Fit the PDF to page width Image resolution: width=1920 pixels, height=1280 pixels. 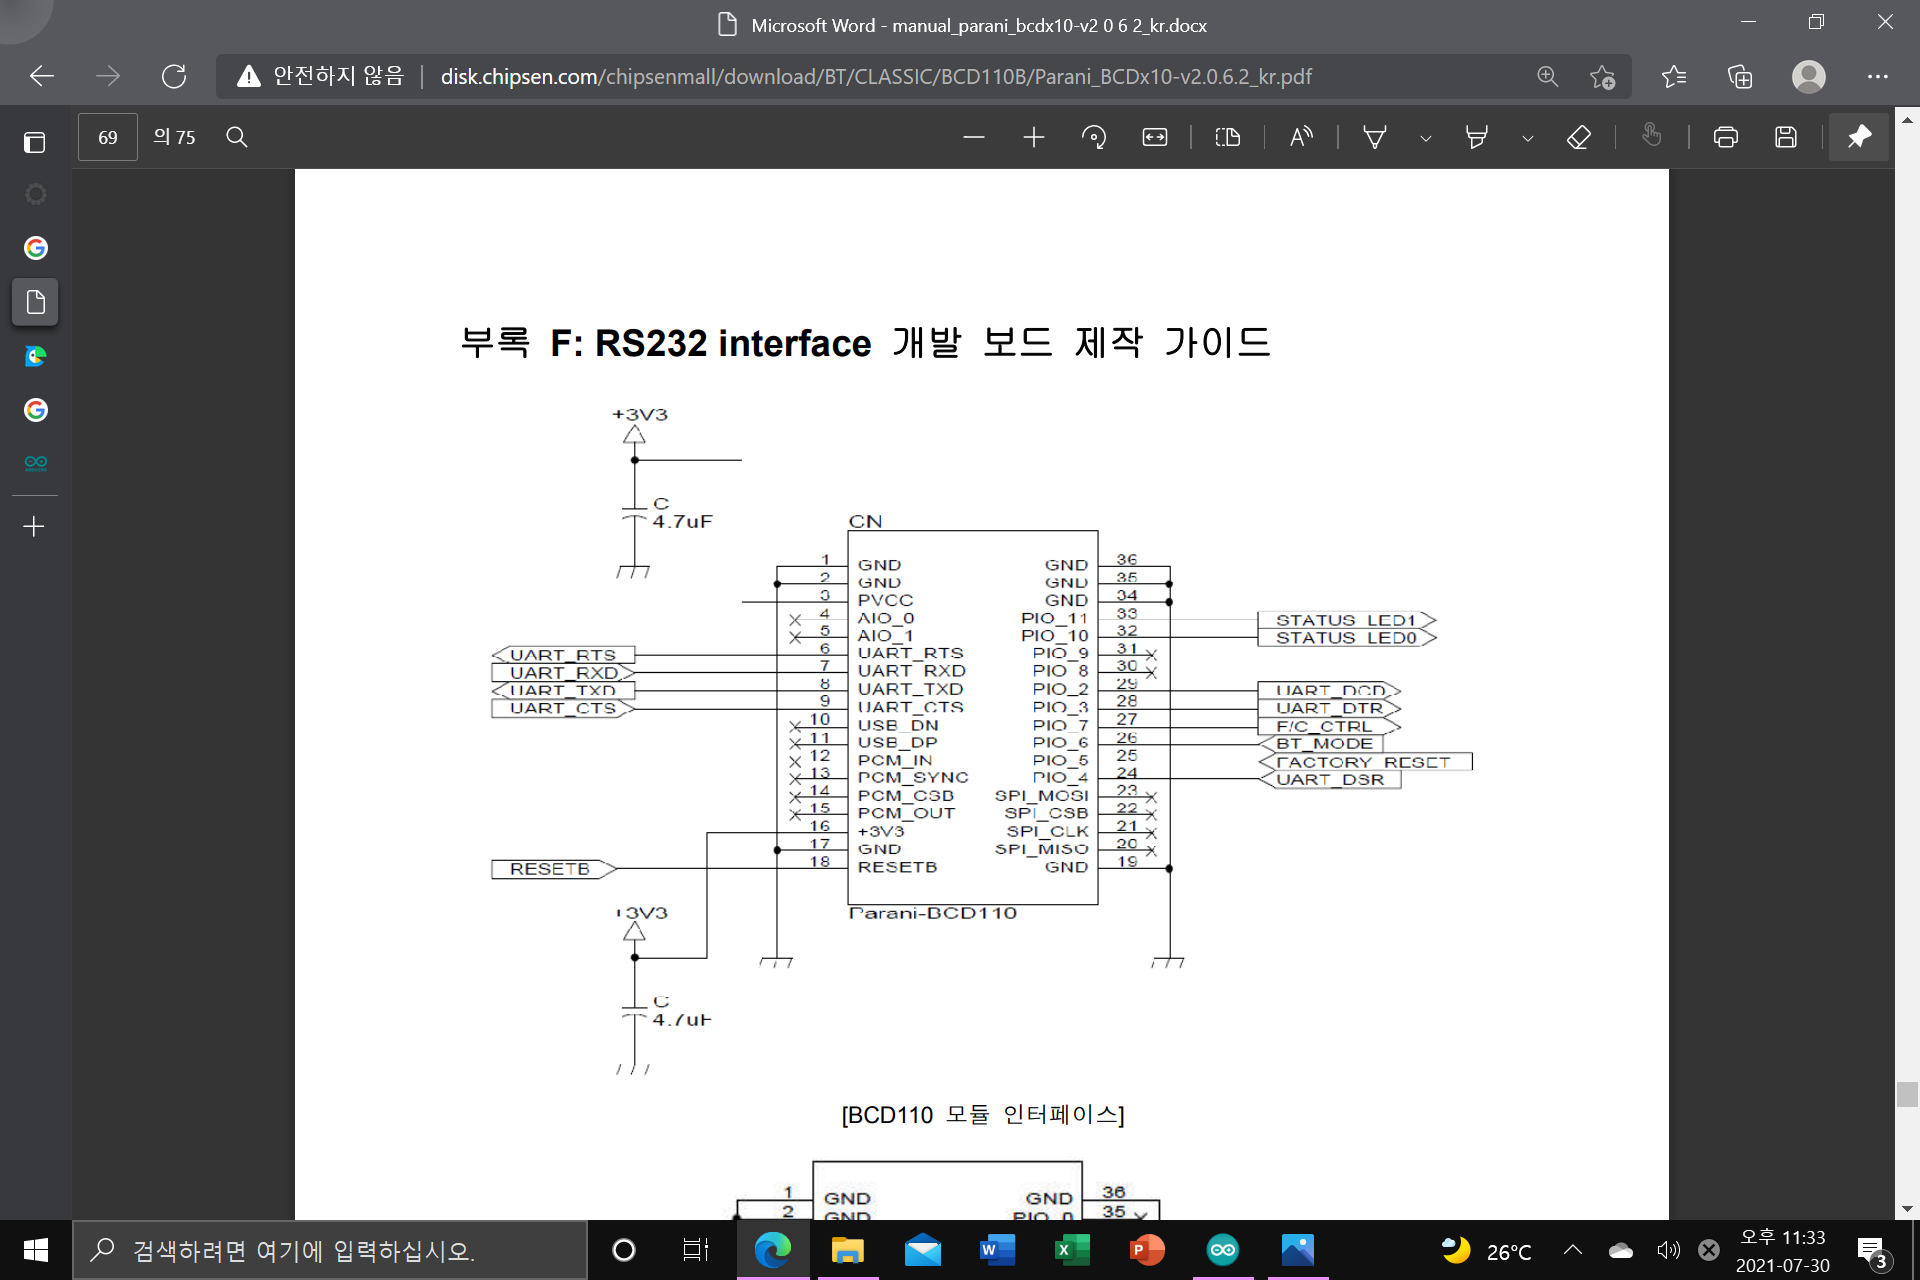point(1154,137)
